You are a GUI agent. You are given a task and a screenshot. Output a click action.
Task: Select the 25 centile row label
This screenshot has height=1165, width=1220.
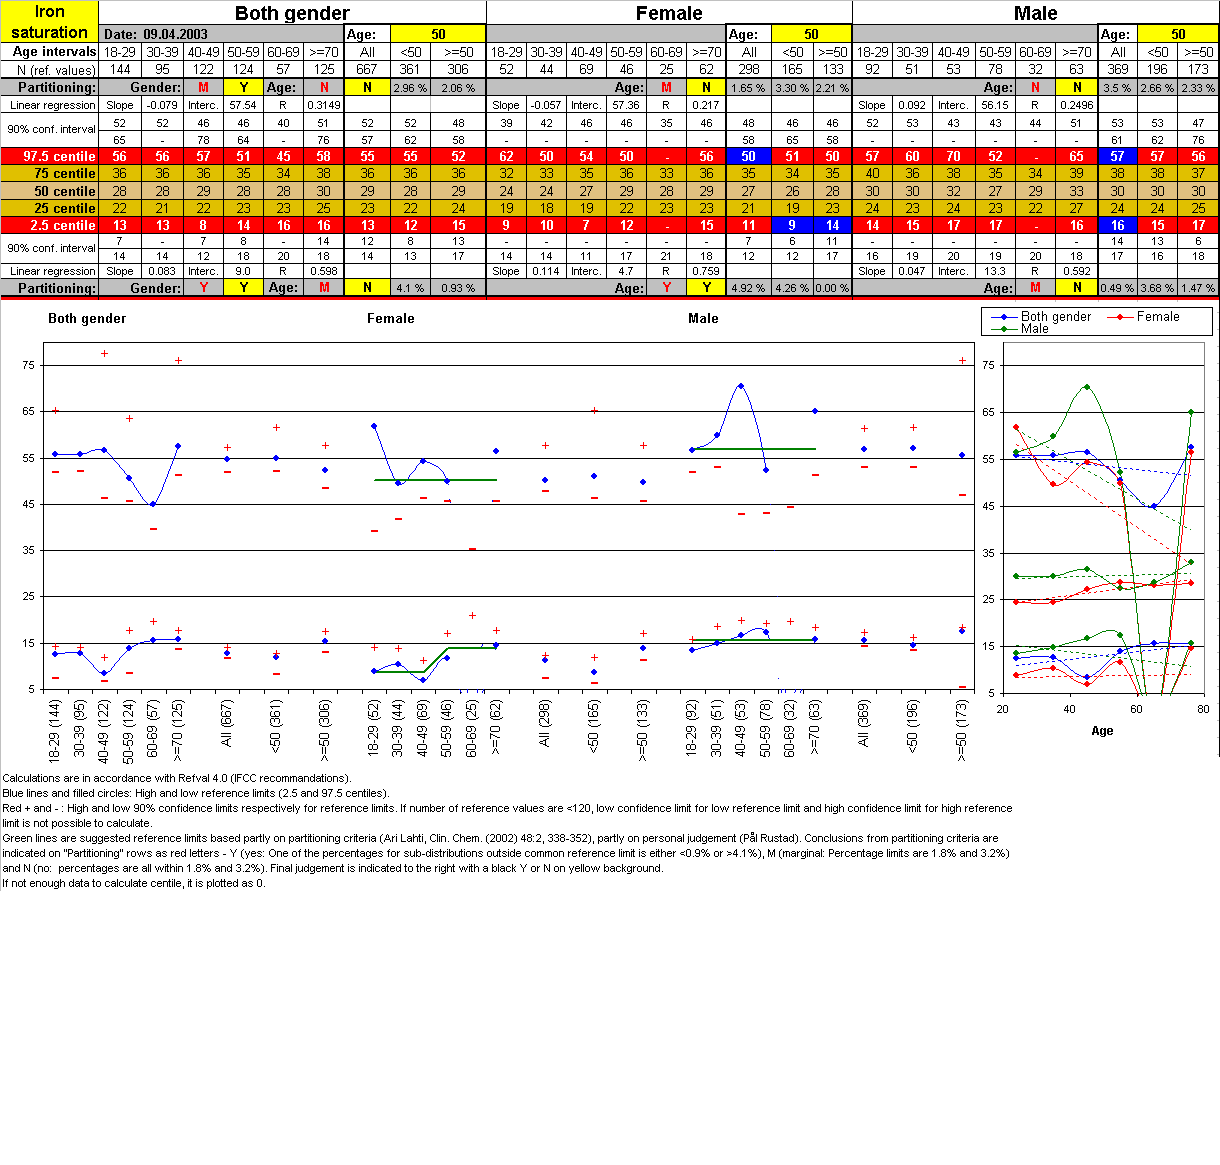pos(50,208)
